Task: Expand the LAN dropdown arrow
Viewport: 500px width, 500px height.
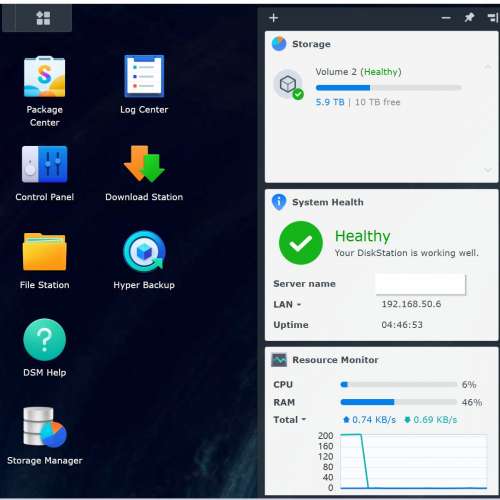Action: pyautogui.click(x=299, y=304)
